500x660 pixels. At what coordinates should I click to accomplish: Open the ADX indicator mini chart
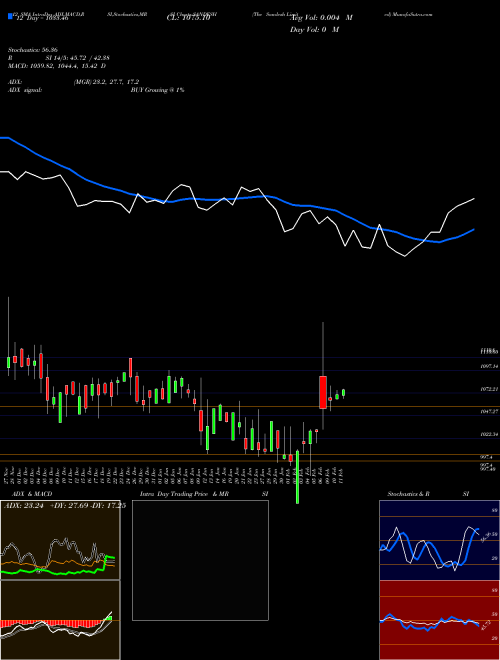tap(60, 540)
